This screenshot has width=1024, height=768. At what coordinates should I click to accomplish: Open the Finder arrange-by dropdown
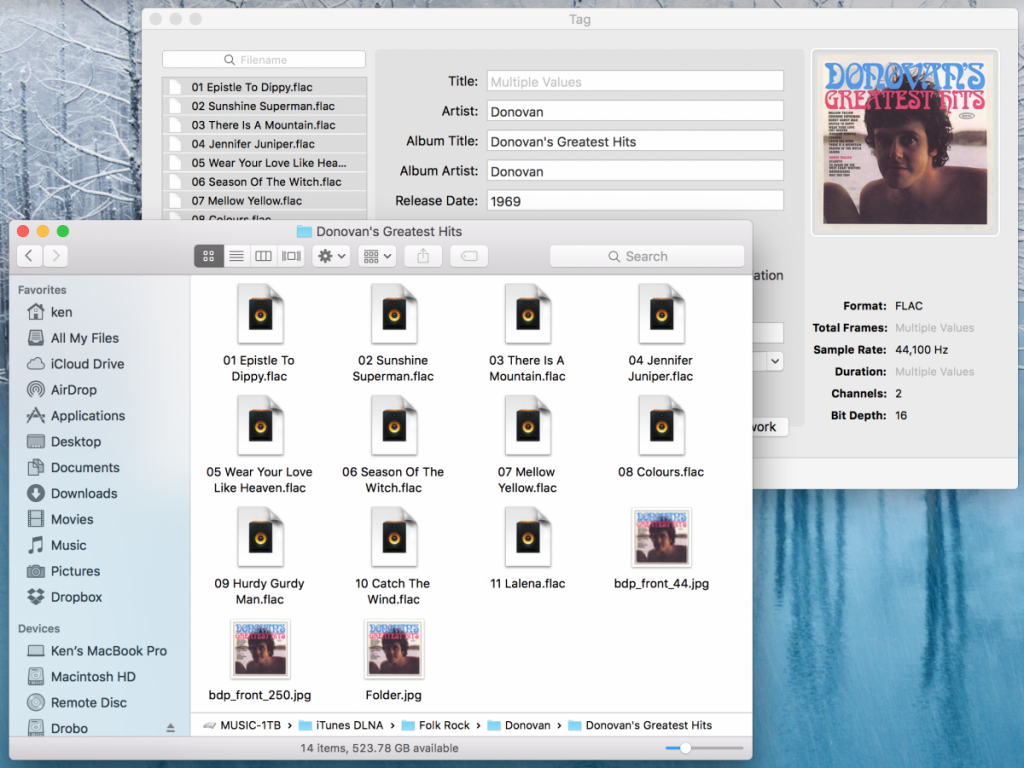pyautogui.click(x=377, y=256)
